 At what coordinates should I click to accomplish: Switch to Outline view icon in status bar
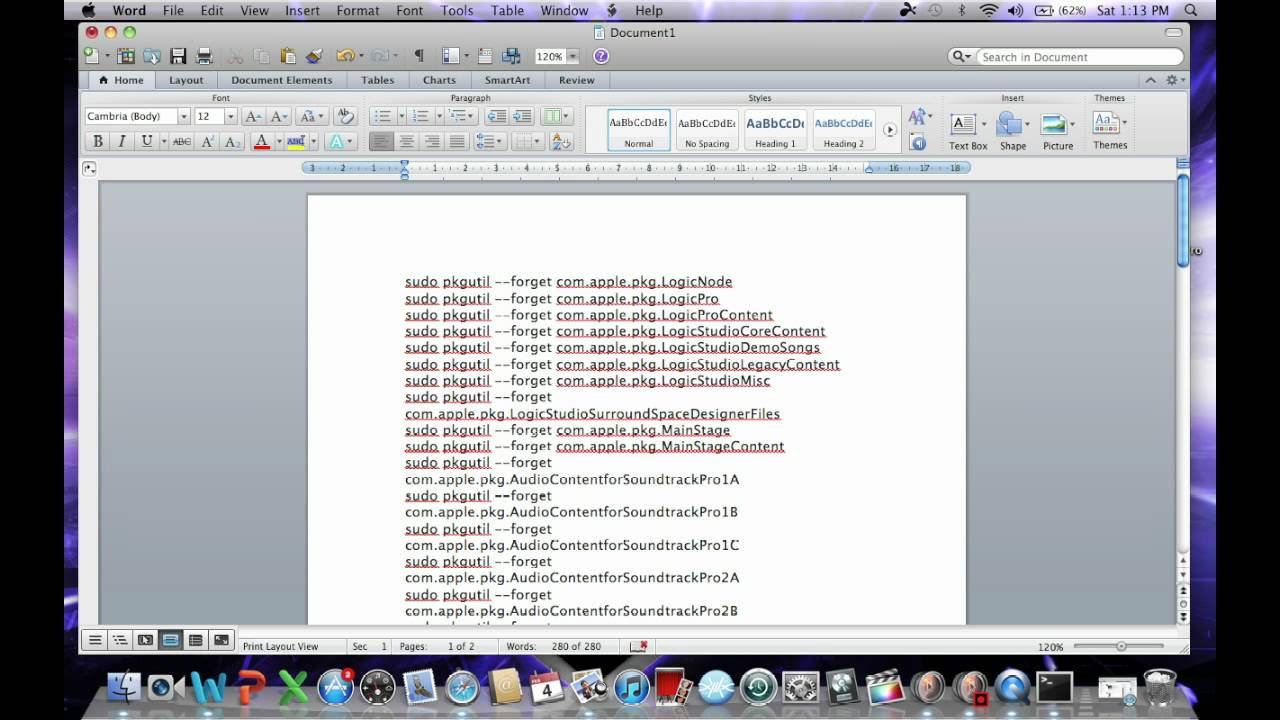(120, 640)
